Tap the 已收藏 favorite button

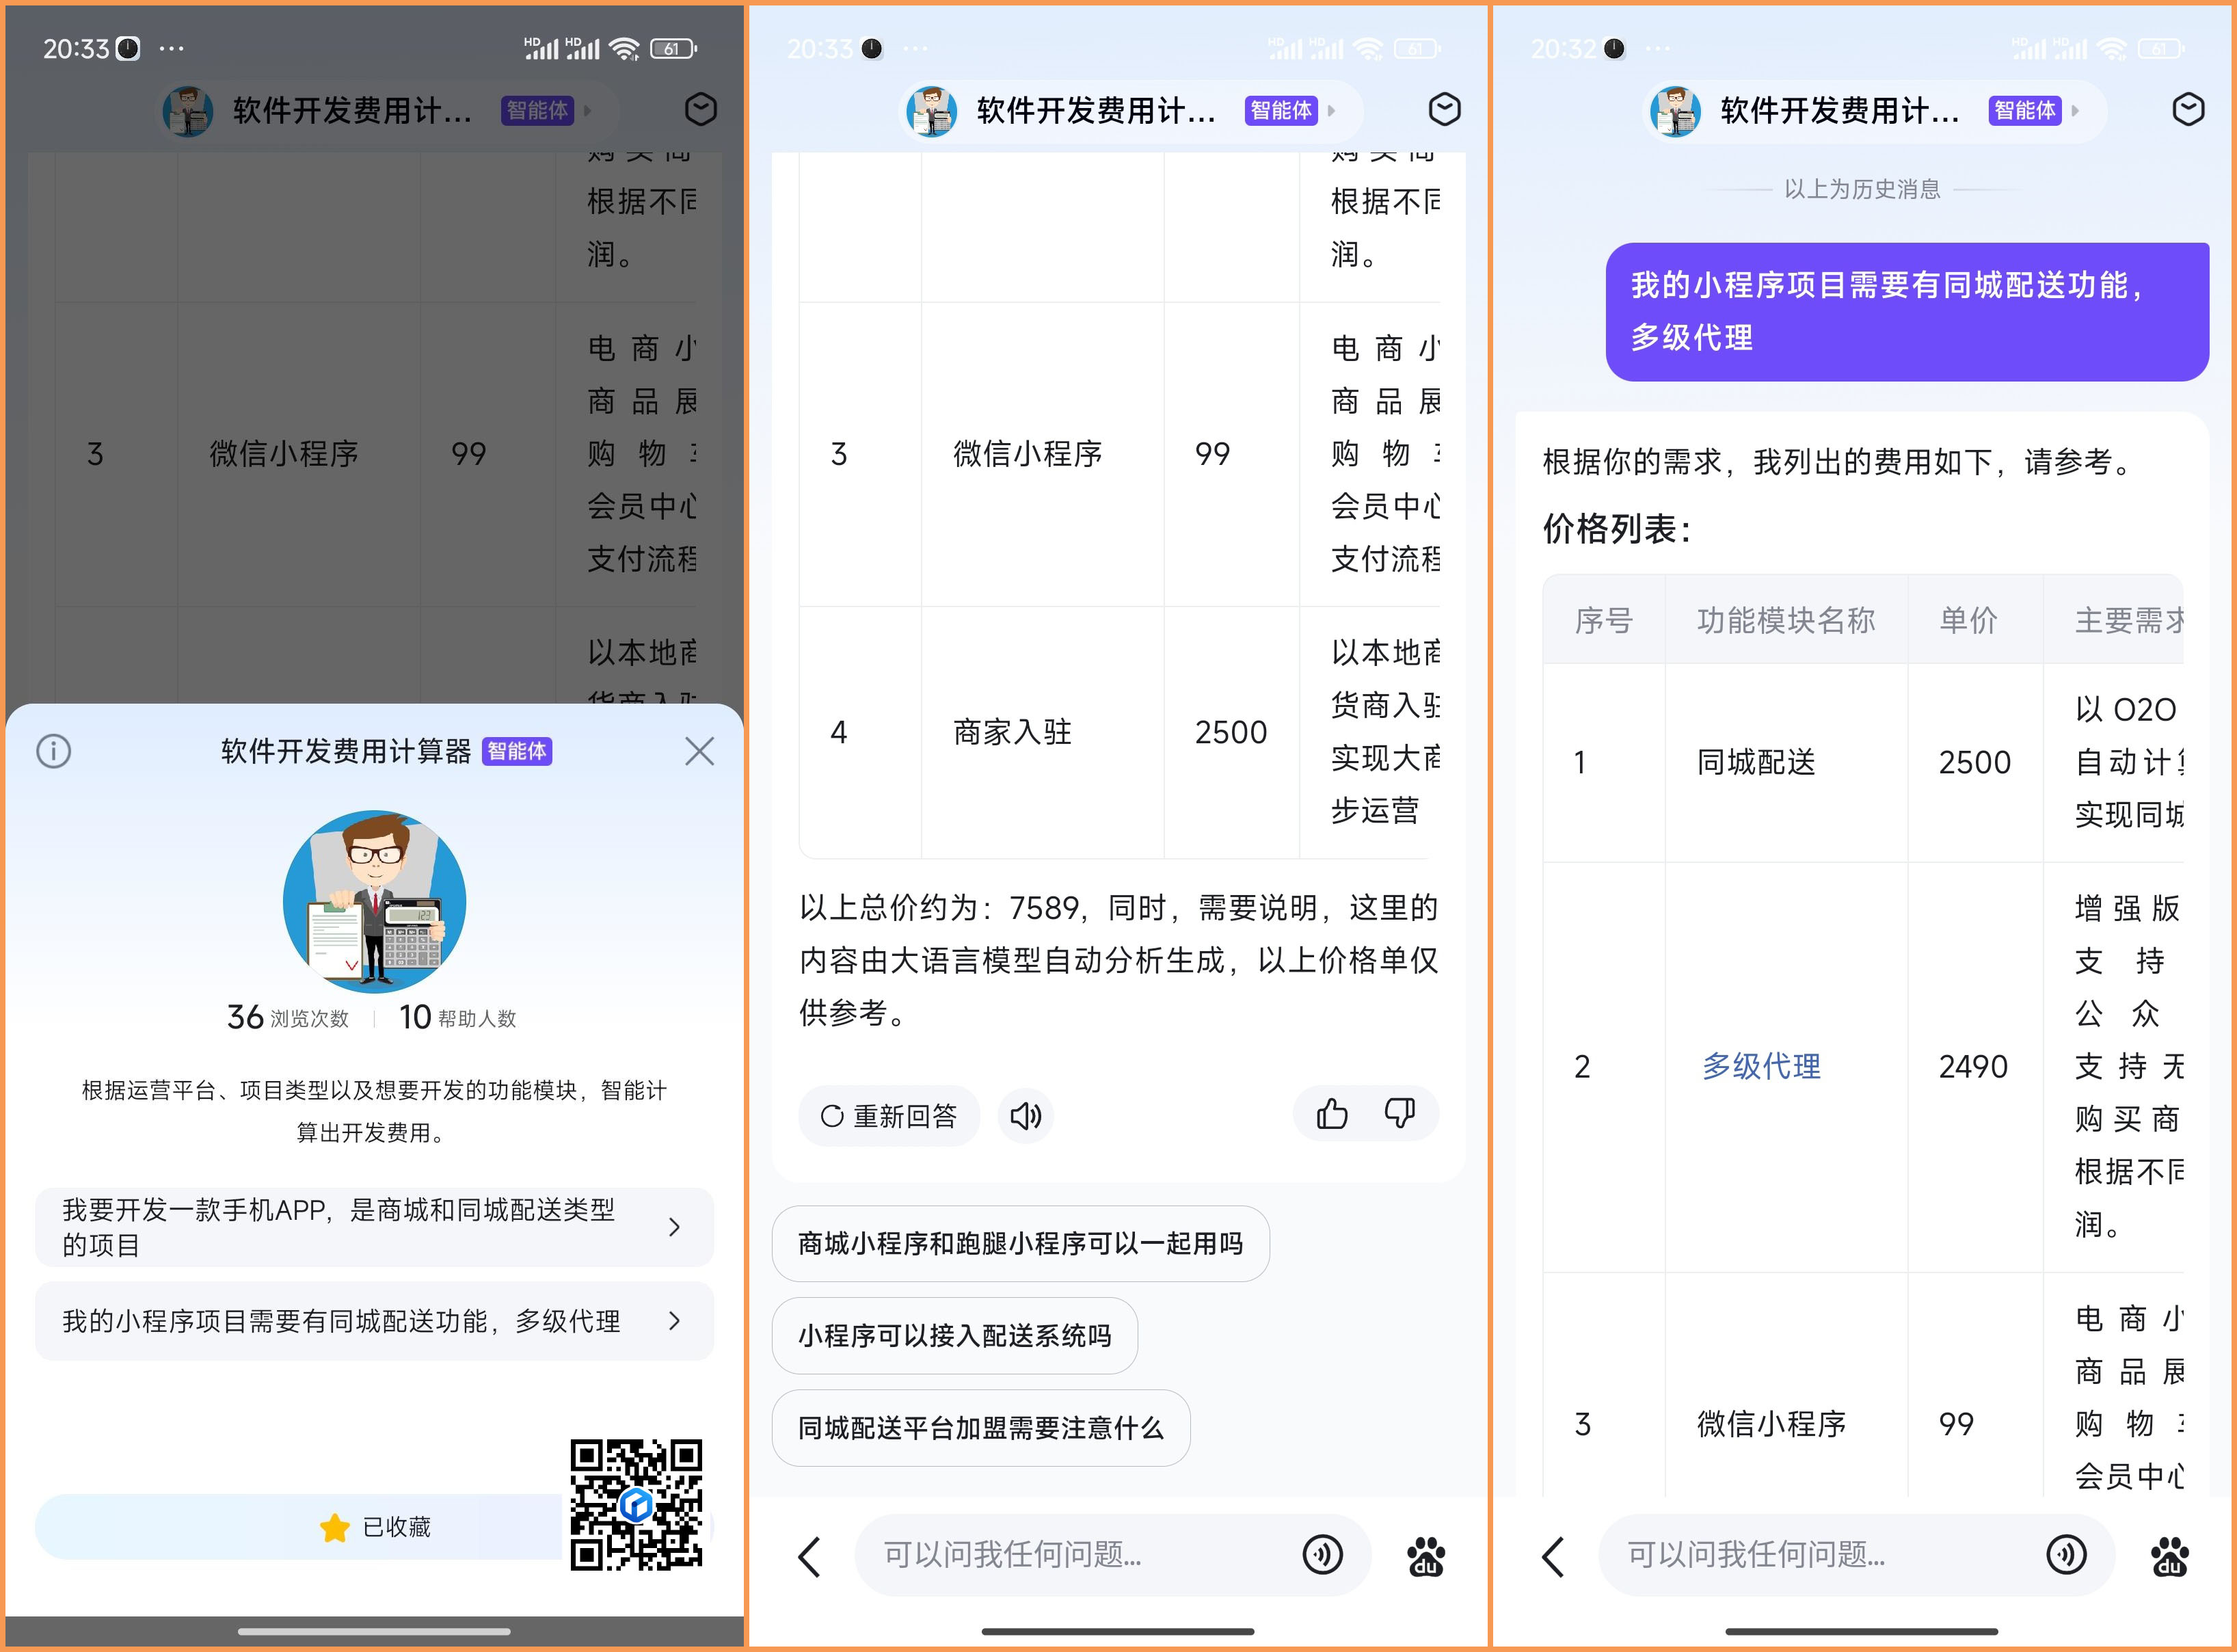tap(374, 1527)
